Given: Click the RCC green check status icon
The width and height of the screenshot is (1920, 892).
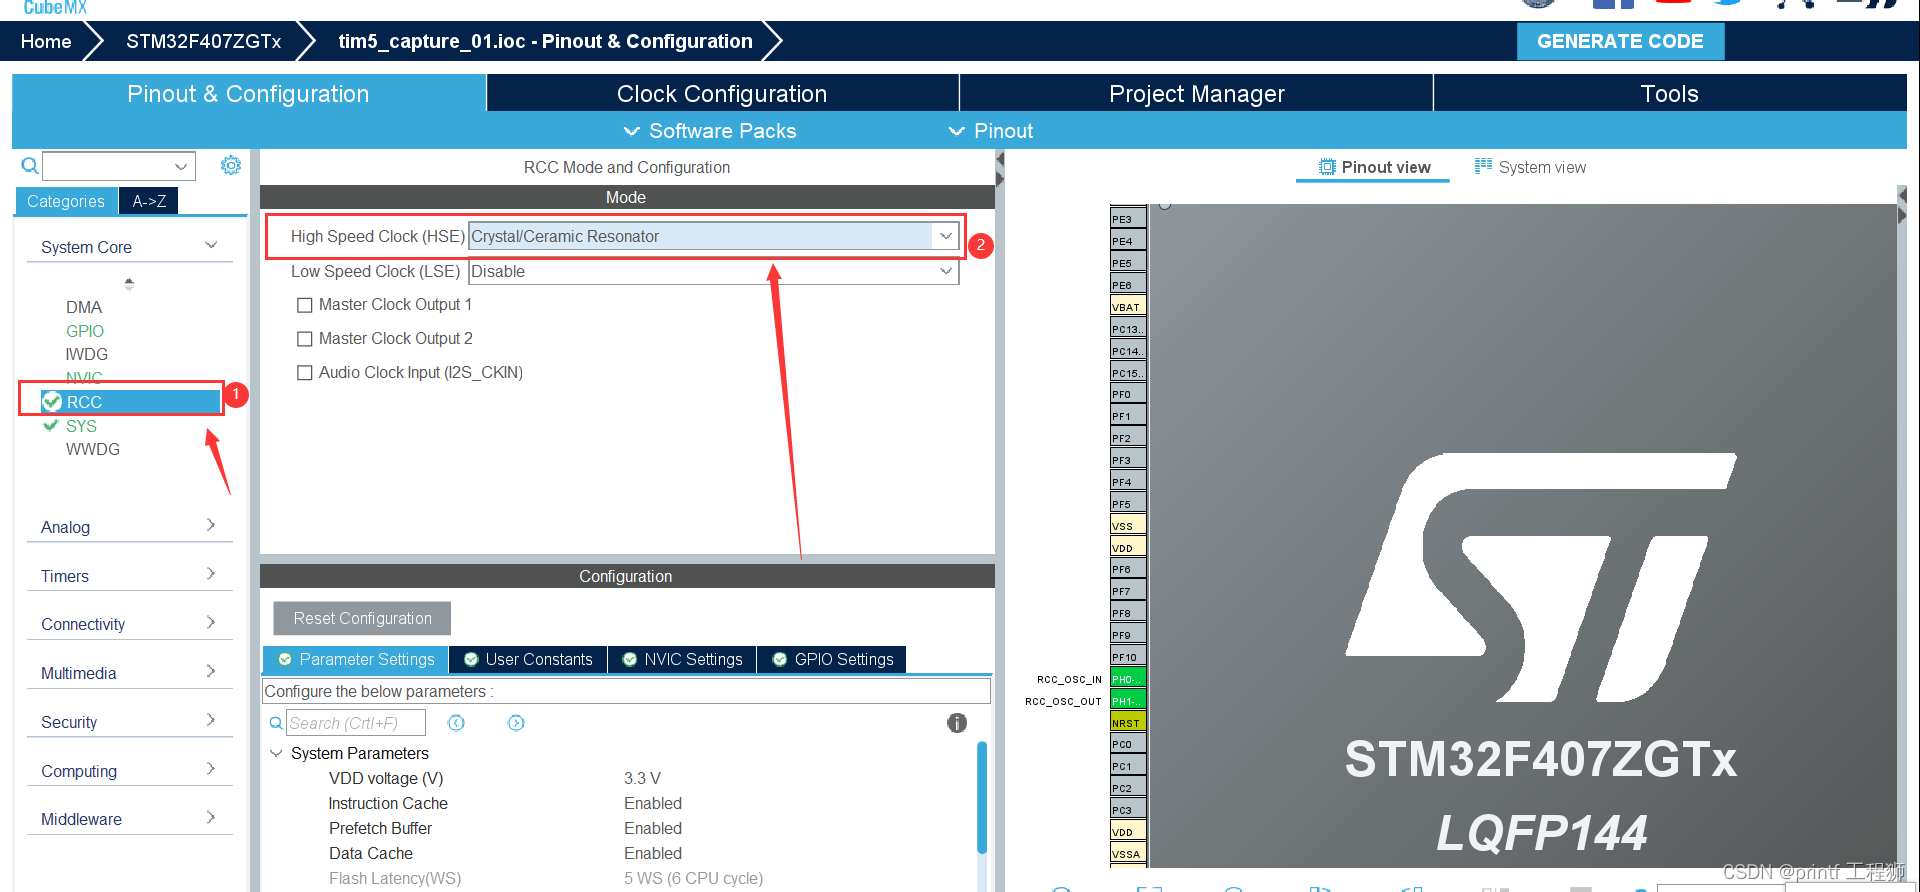Looking at the screenshot, I should (52, 402).
